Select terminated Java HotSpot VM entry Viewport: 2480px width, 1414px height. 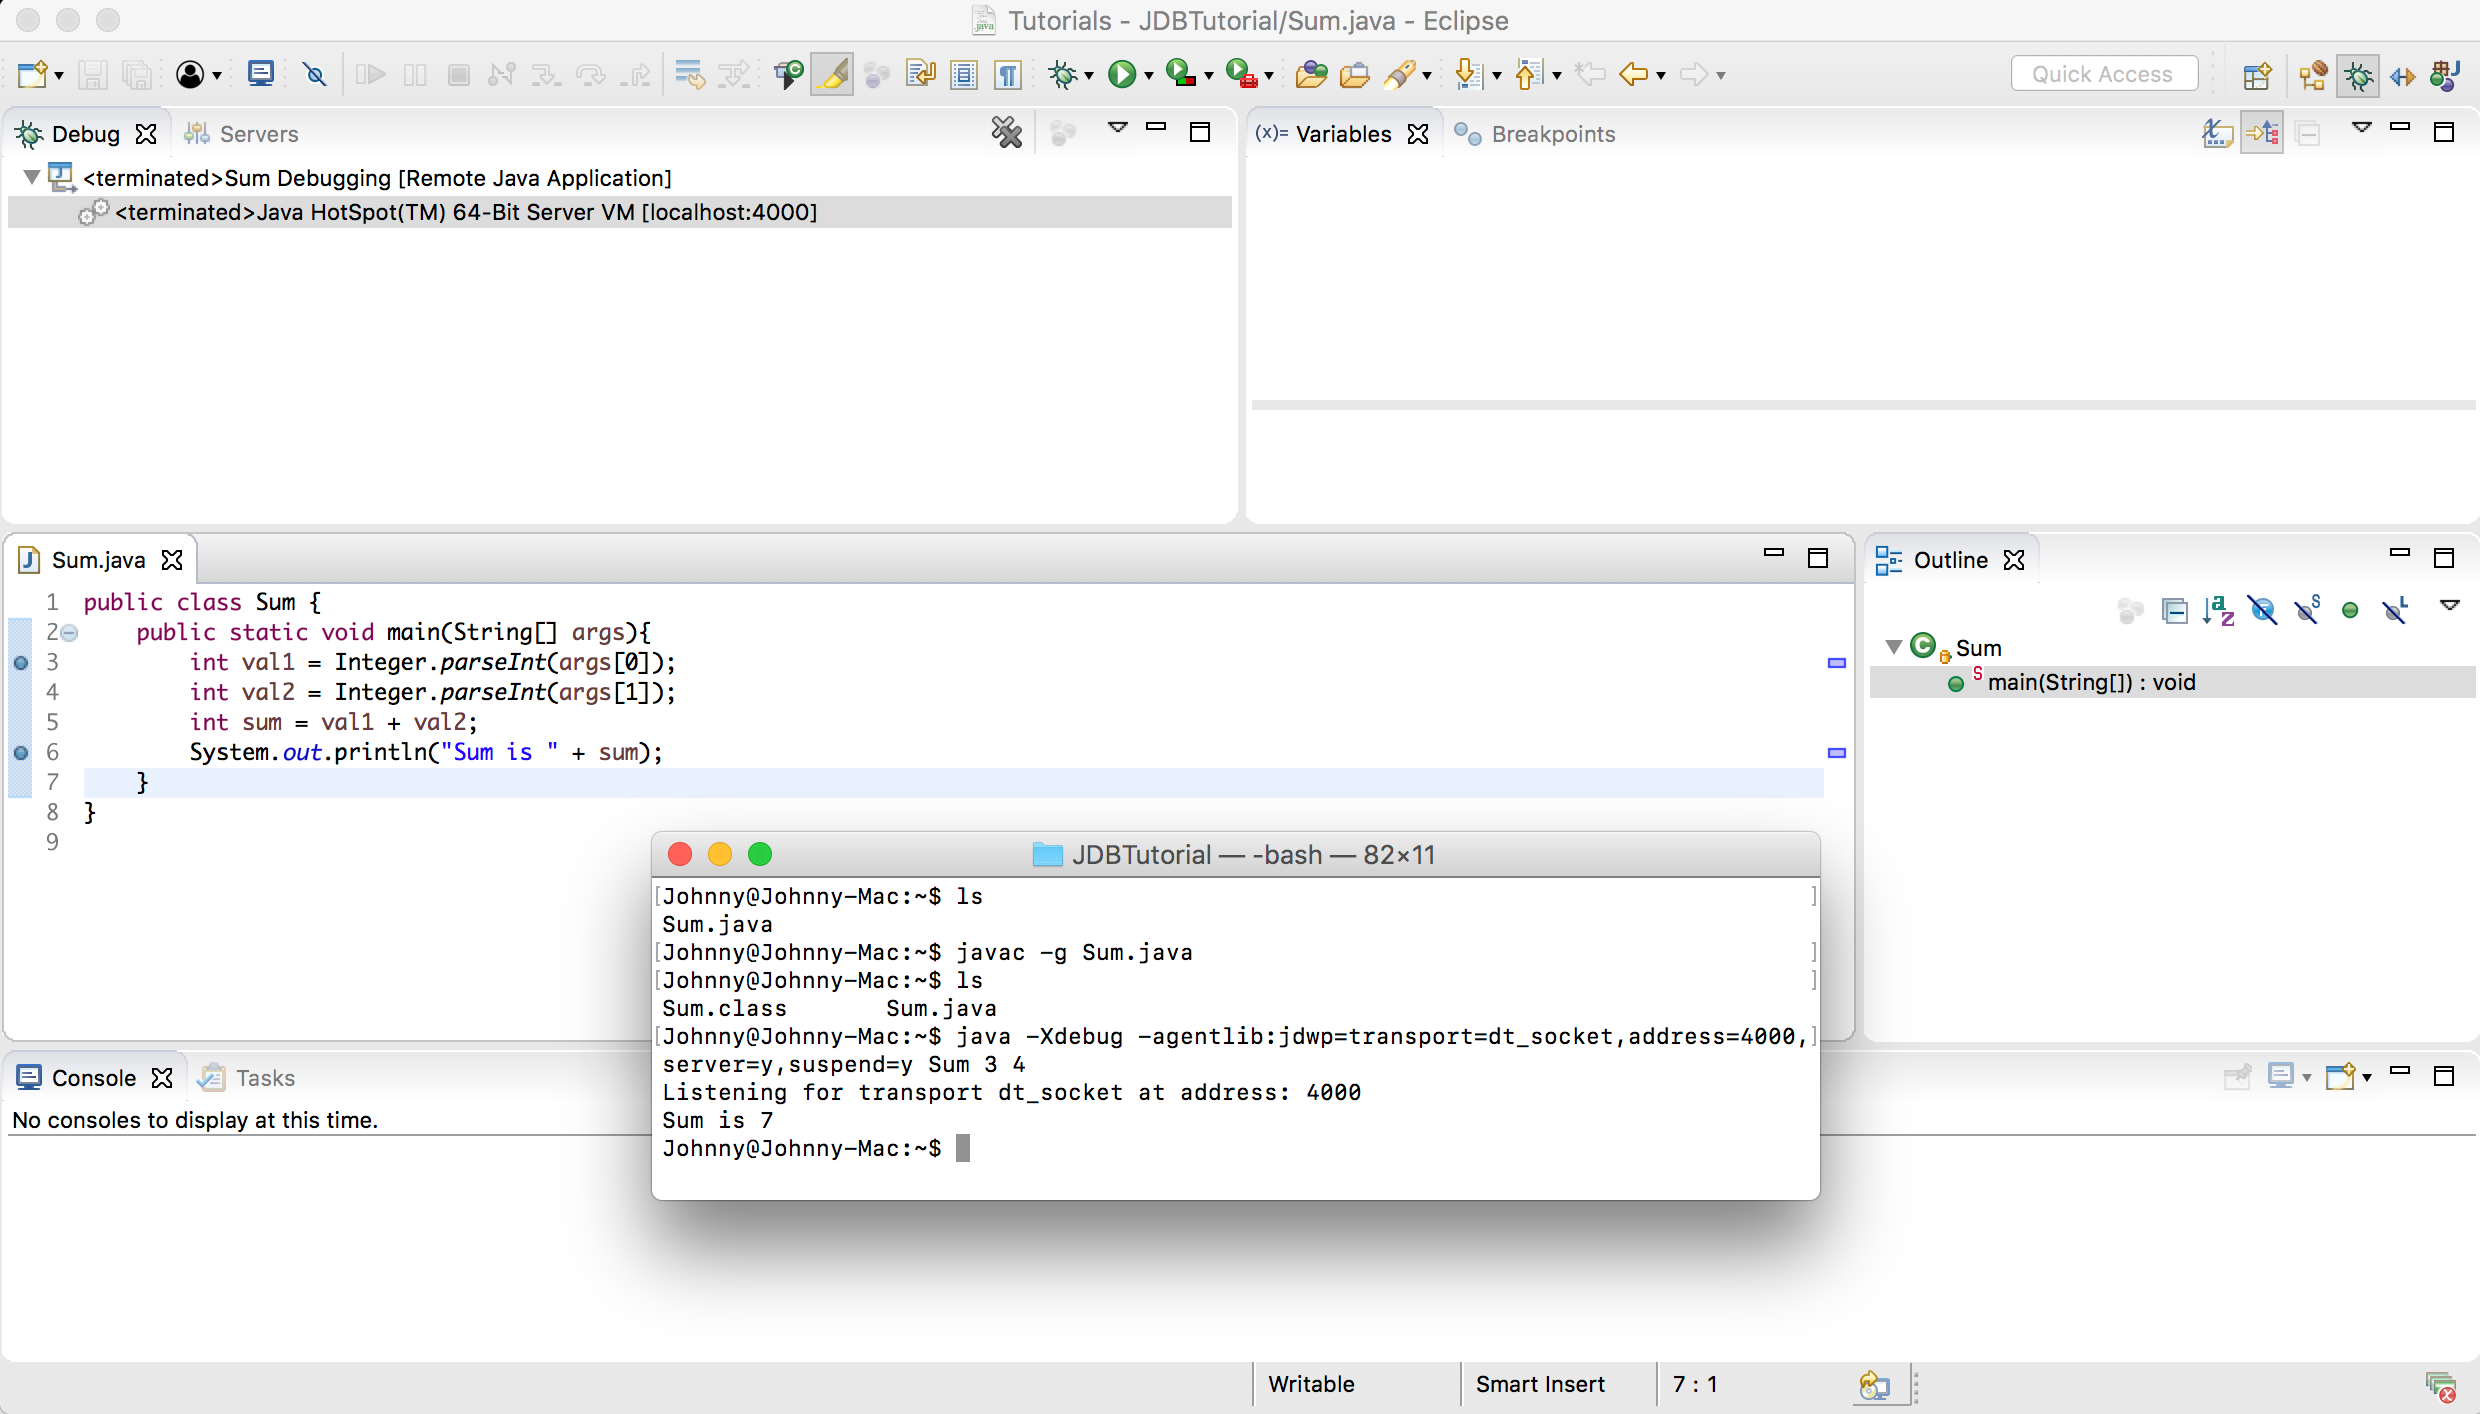coord(620,212)
